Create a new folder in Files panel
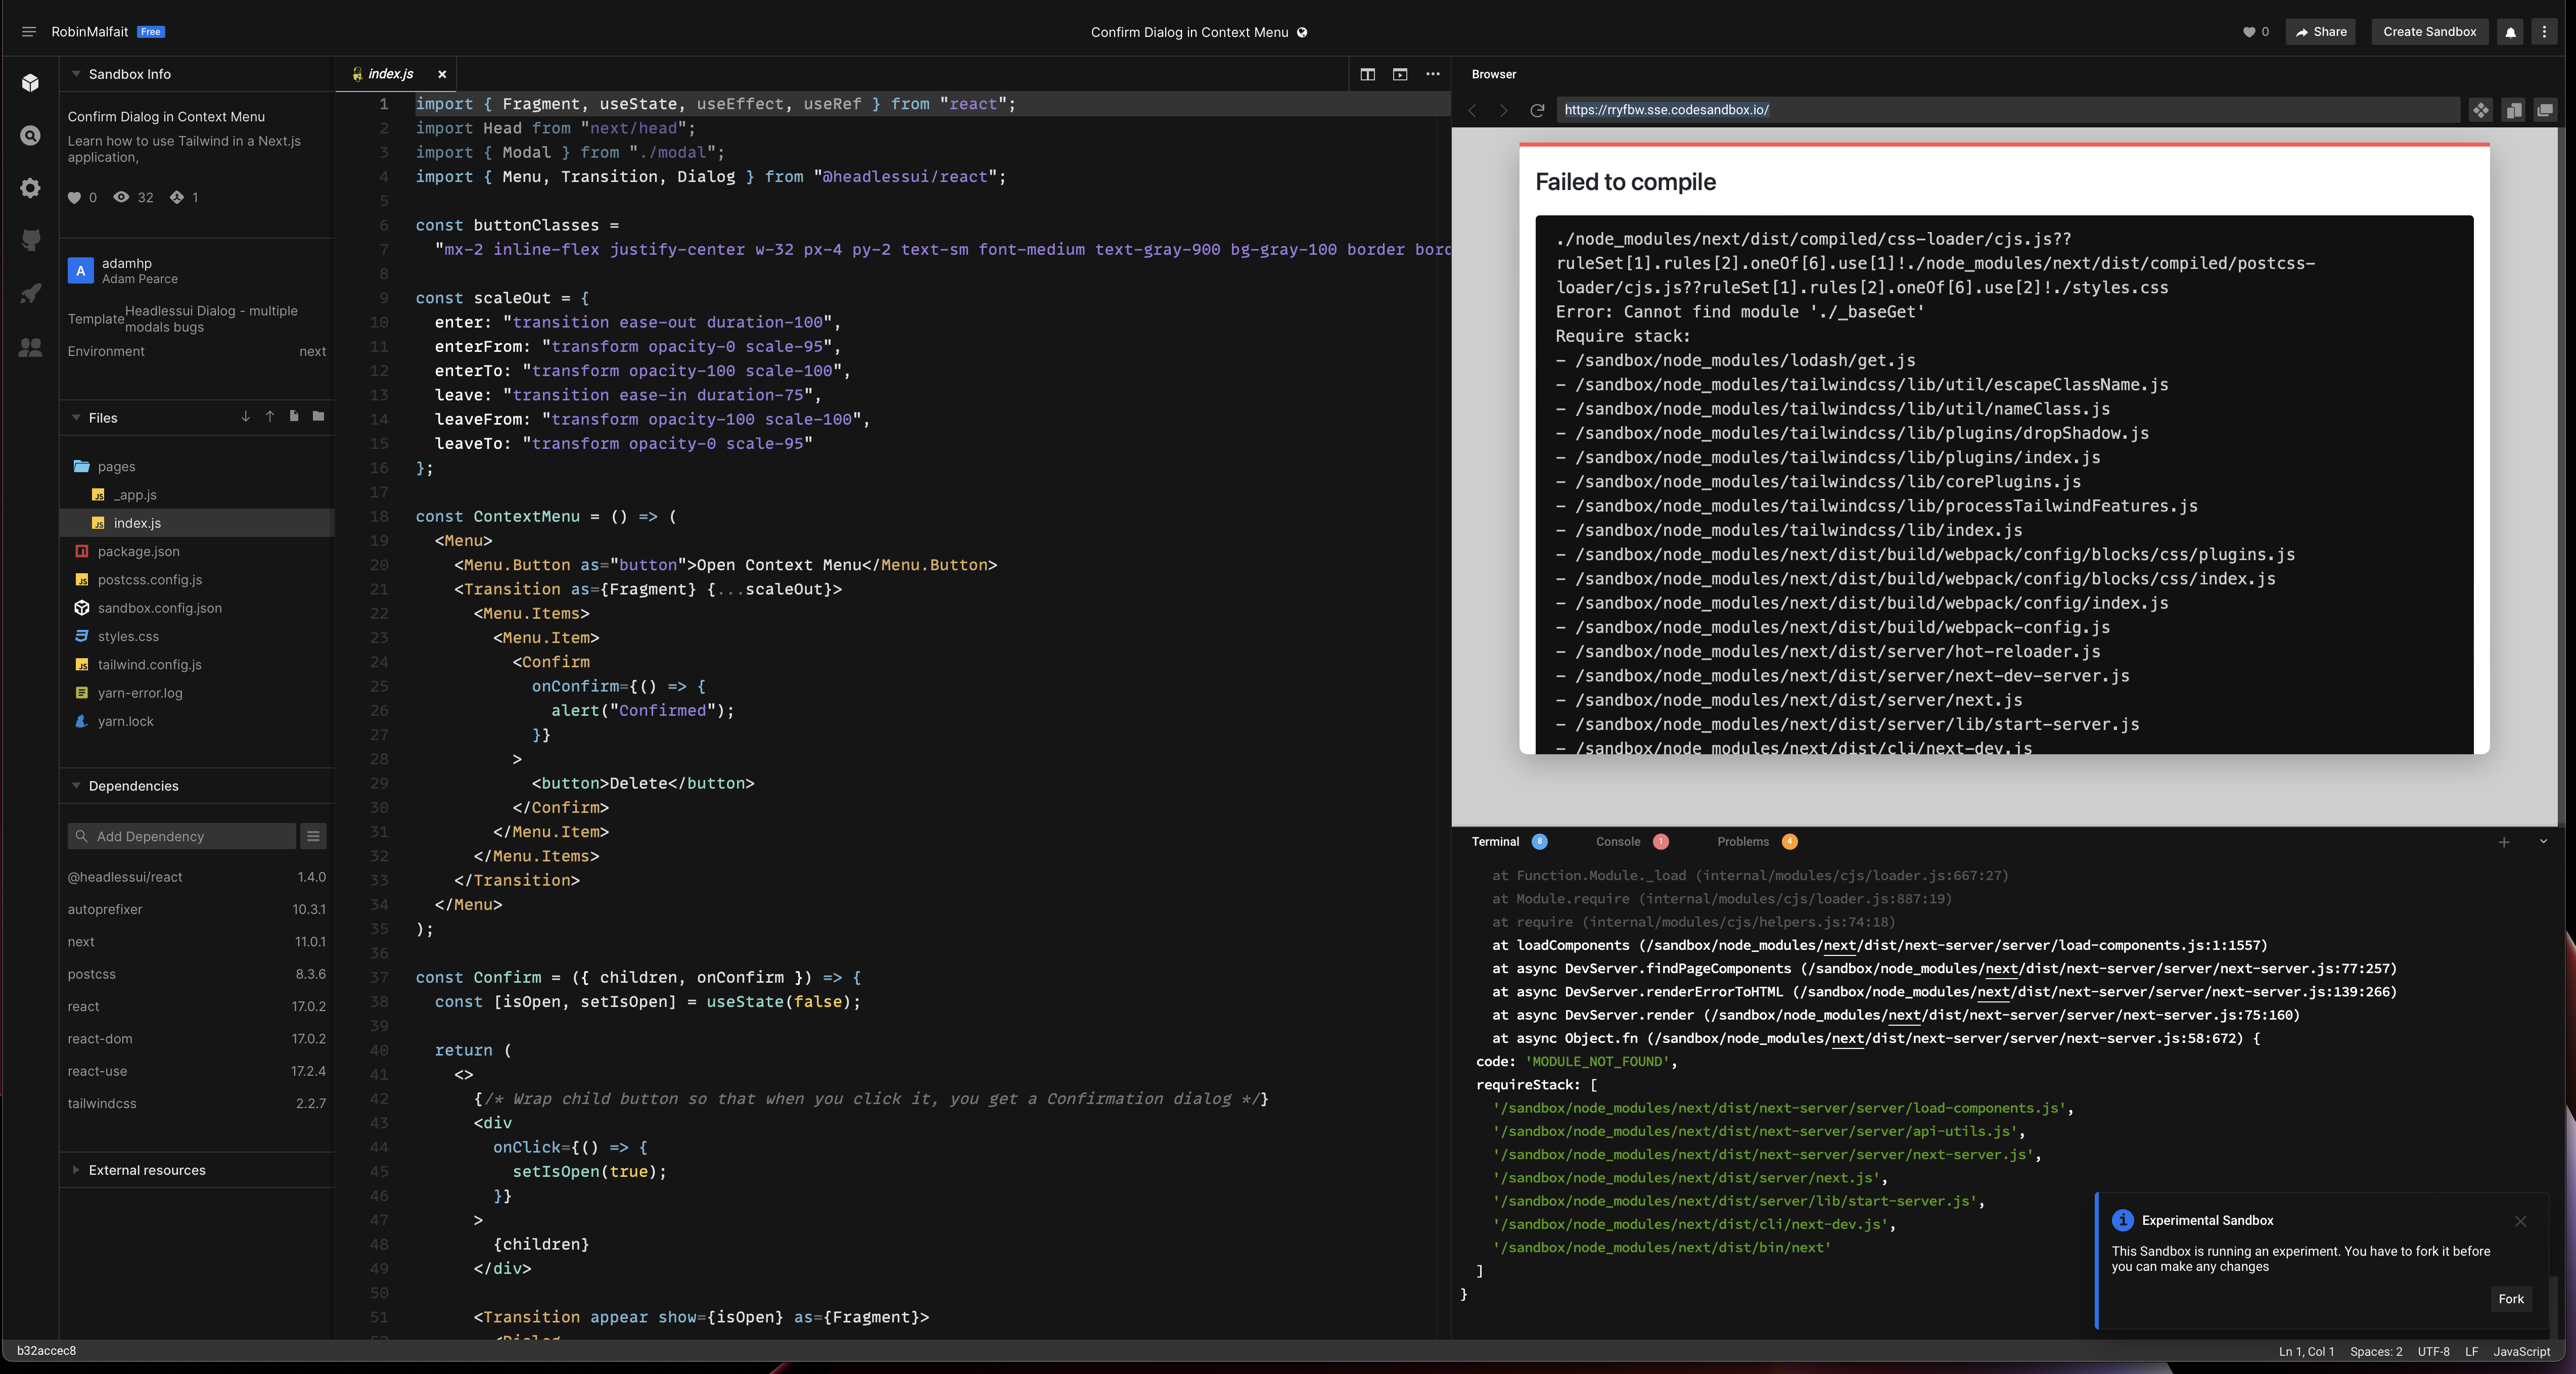The width and height of the screenshot is (2576, 1374). [x=318, y=417]
